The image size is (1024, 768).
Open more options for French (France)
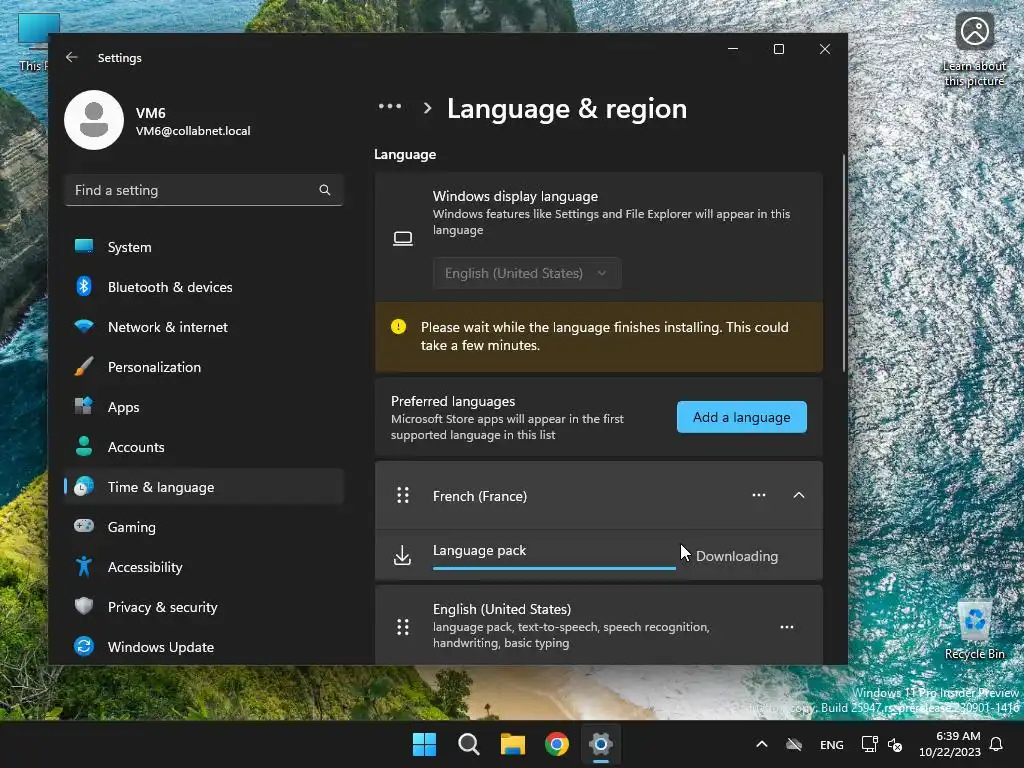(758, 495)
